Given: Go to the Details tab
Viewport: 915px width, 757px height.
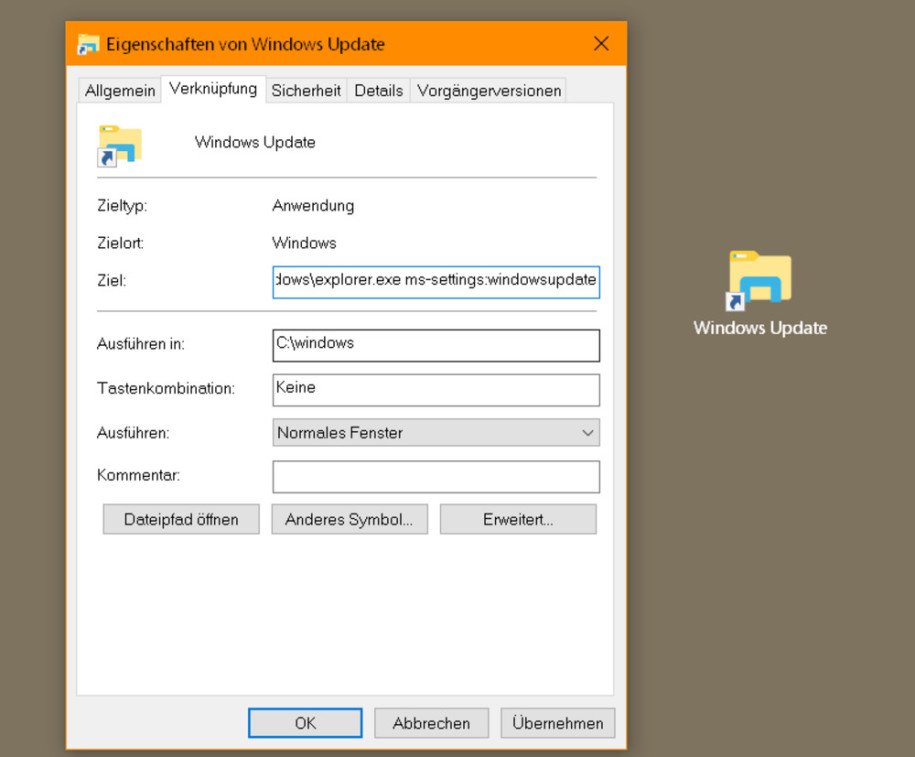Looking at the screenshot, I should click(379, 90).
